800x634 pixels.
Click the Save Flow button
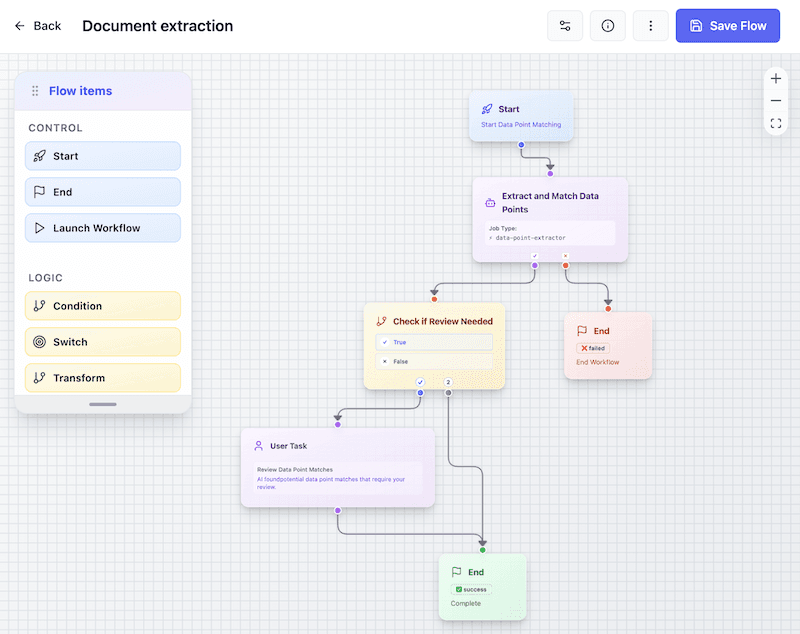pos(728,25)
